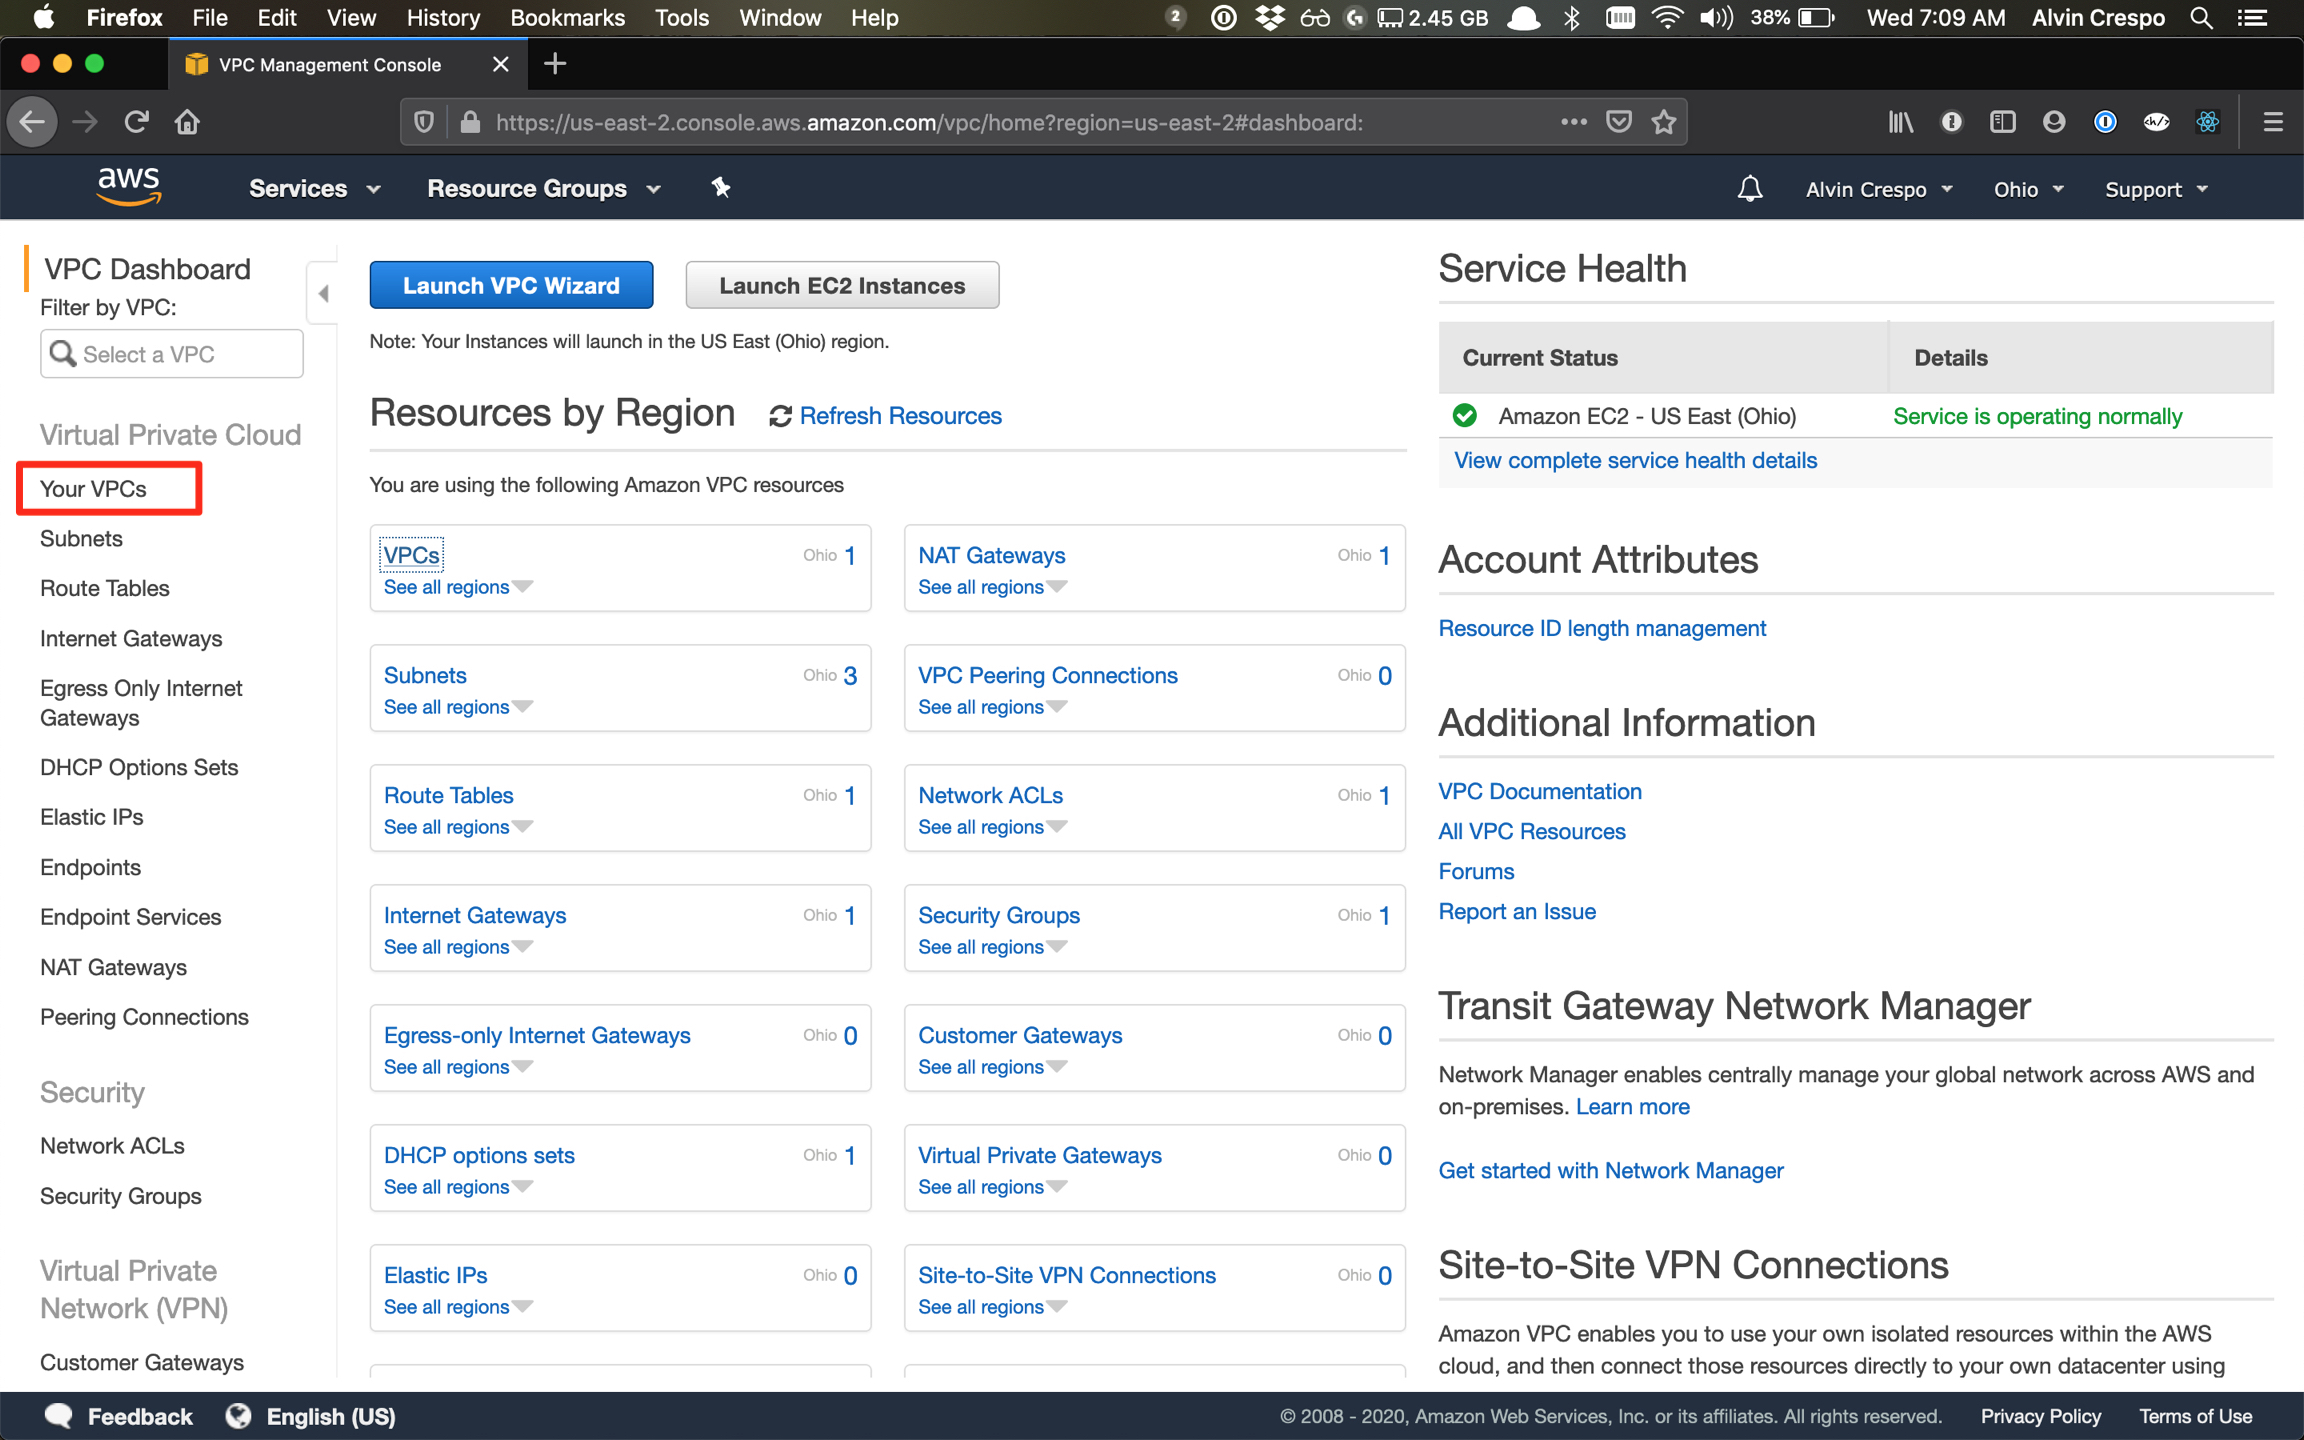Select the VPC Management Console tab
2304x1440 pixels.
(x=330, y=63)
